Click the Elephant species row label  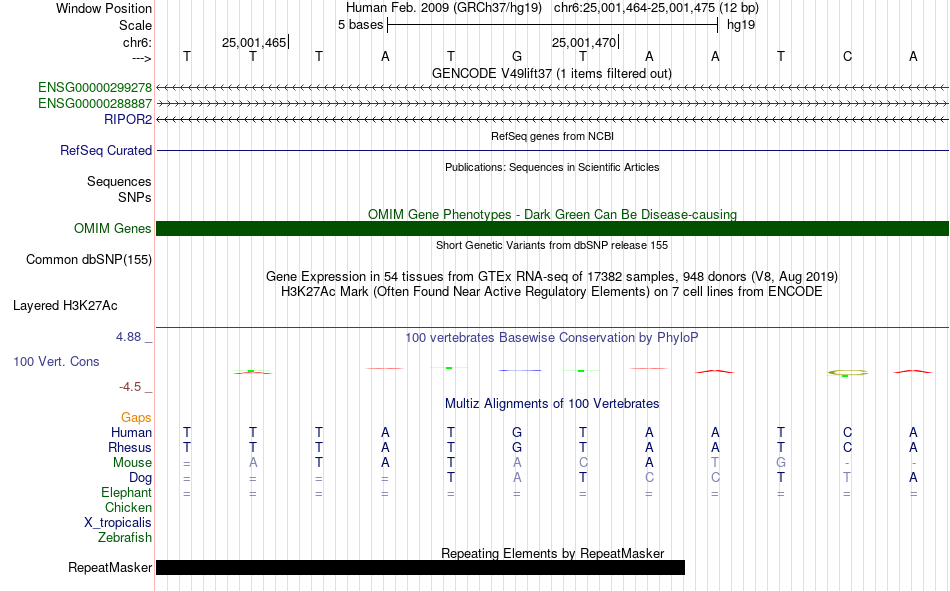[x=126, y=492]
